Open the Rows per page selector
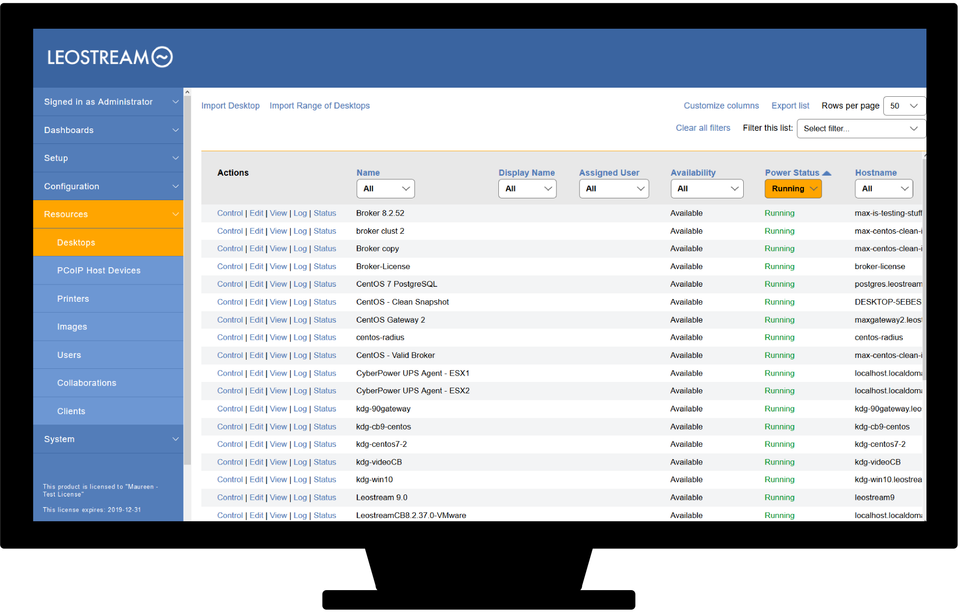Viewport: 960px width, 615px height. coord(903,105)
